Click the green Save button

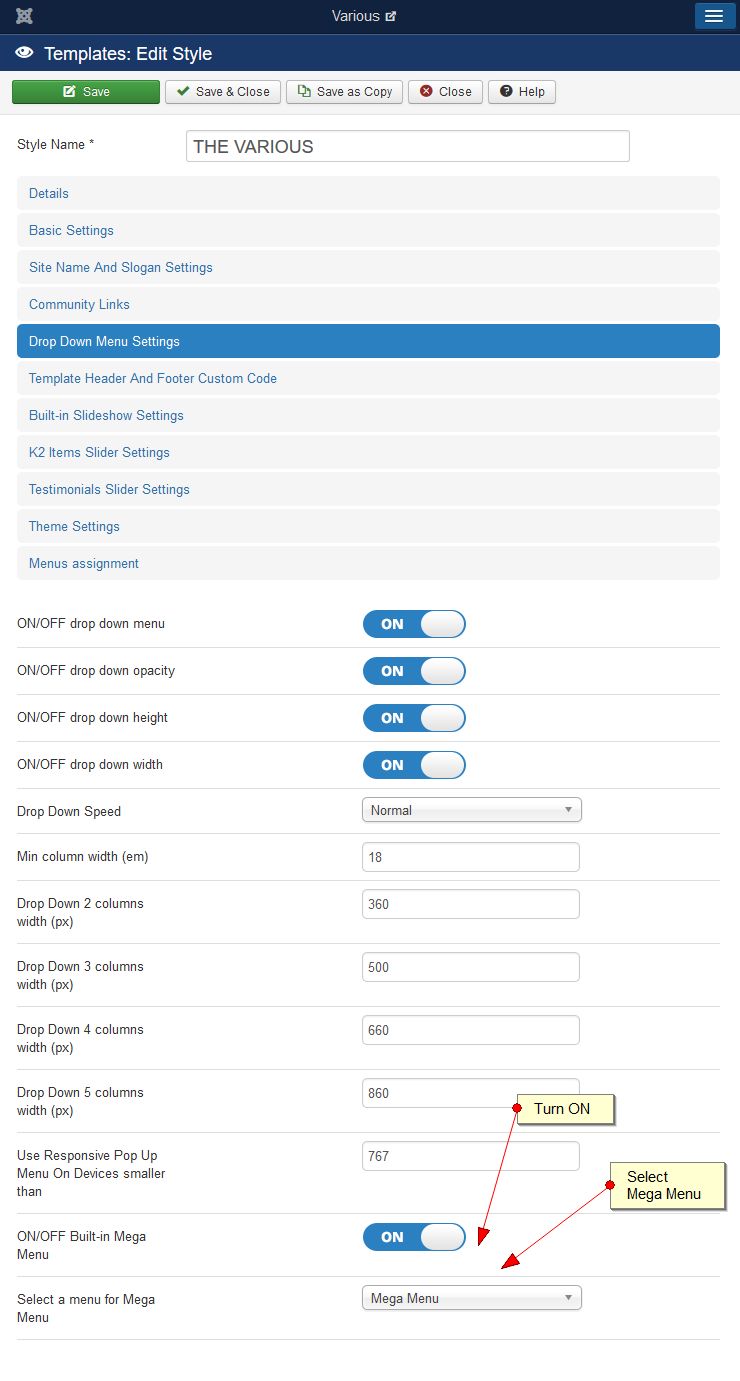86,91
